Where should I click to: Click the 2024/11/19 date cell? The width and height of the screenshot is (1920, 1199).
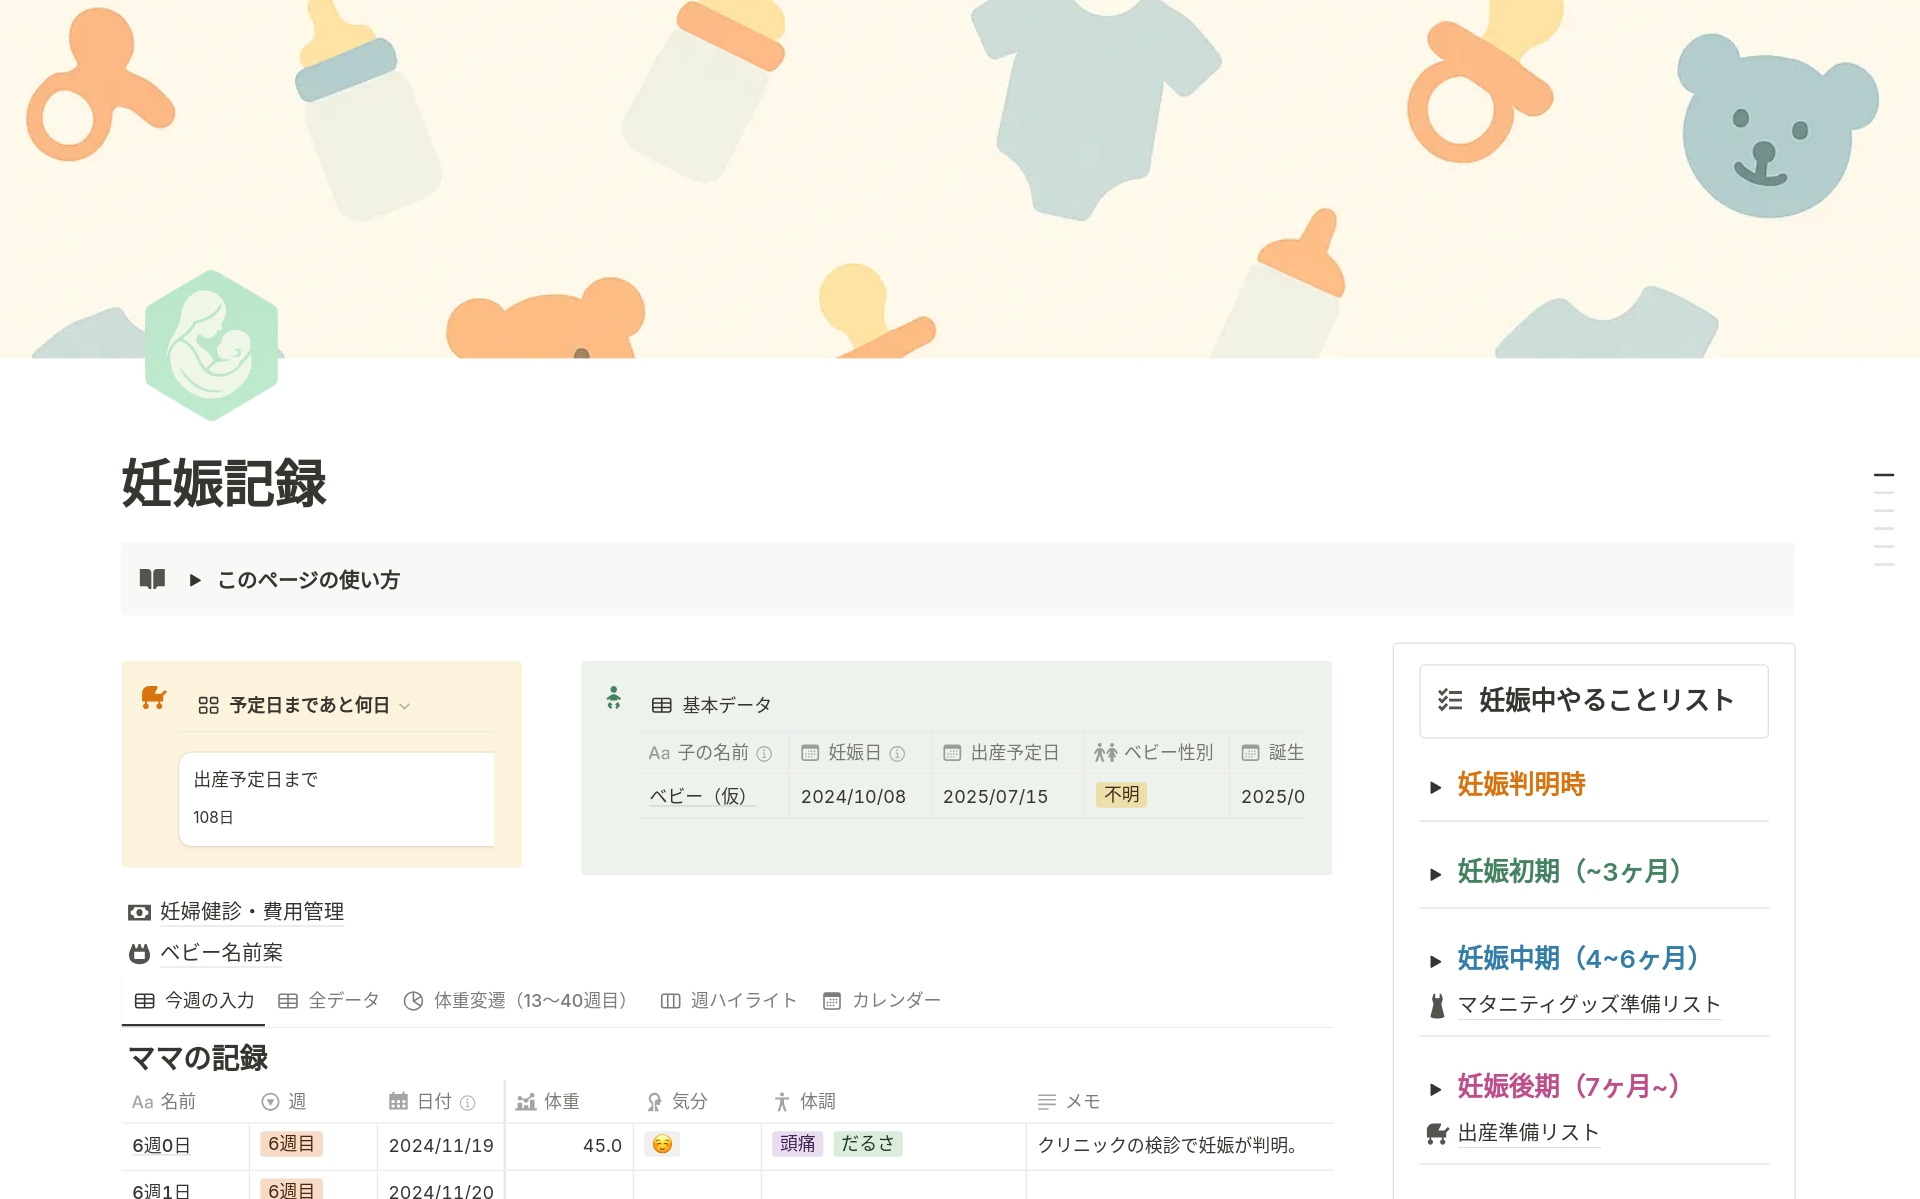click(441, 1146)
